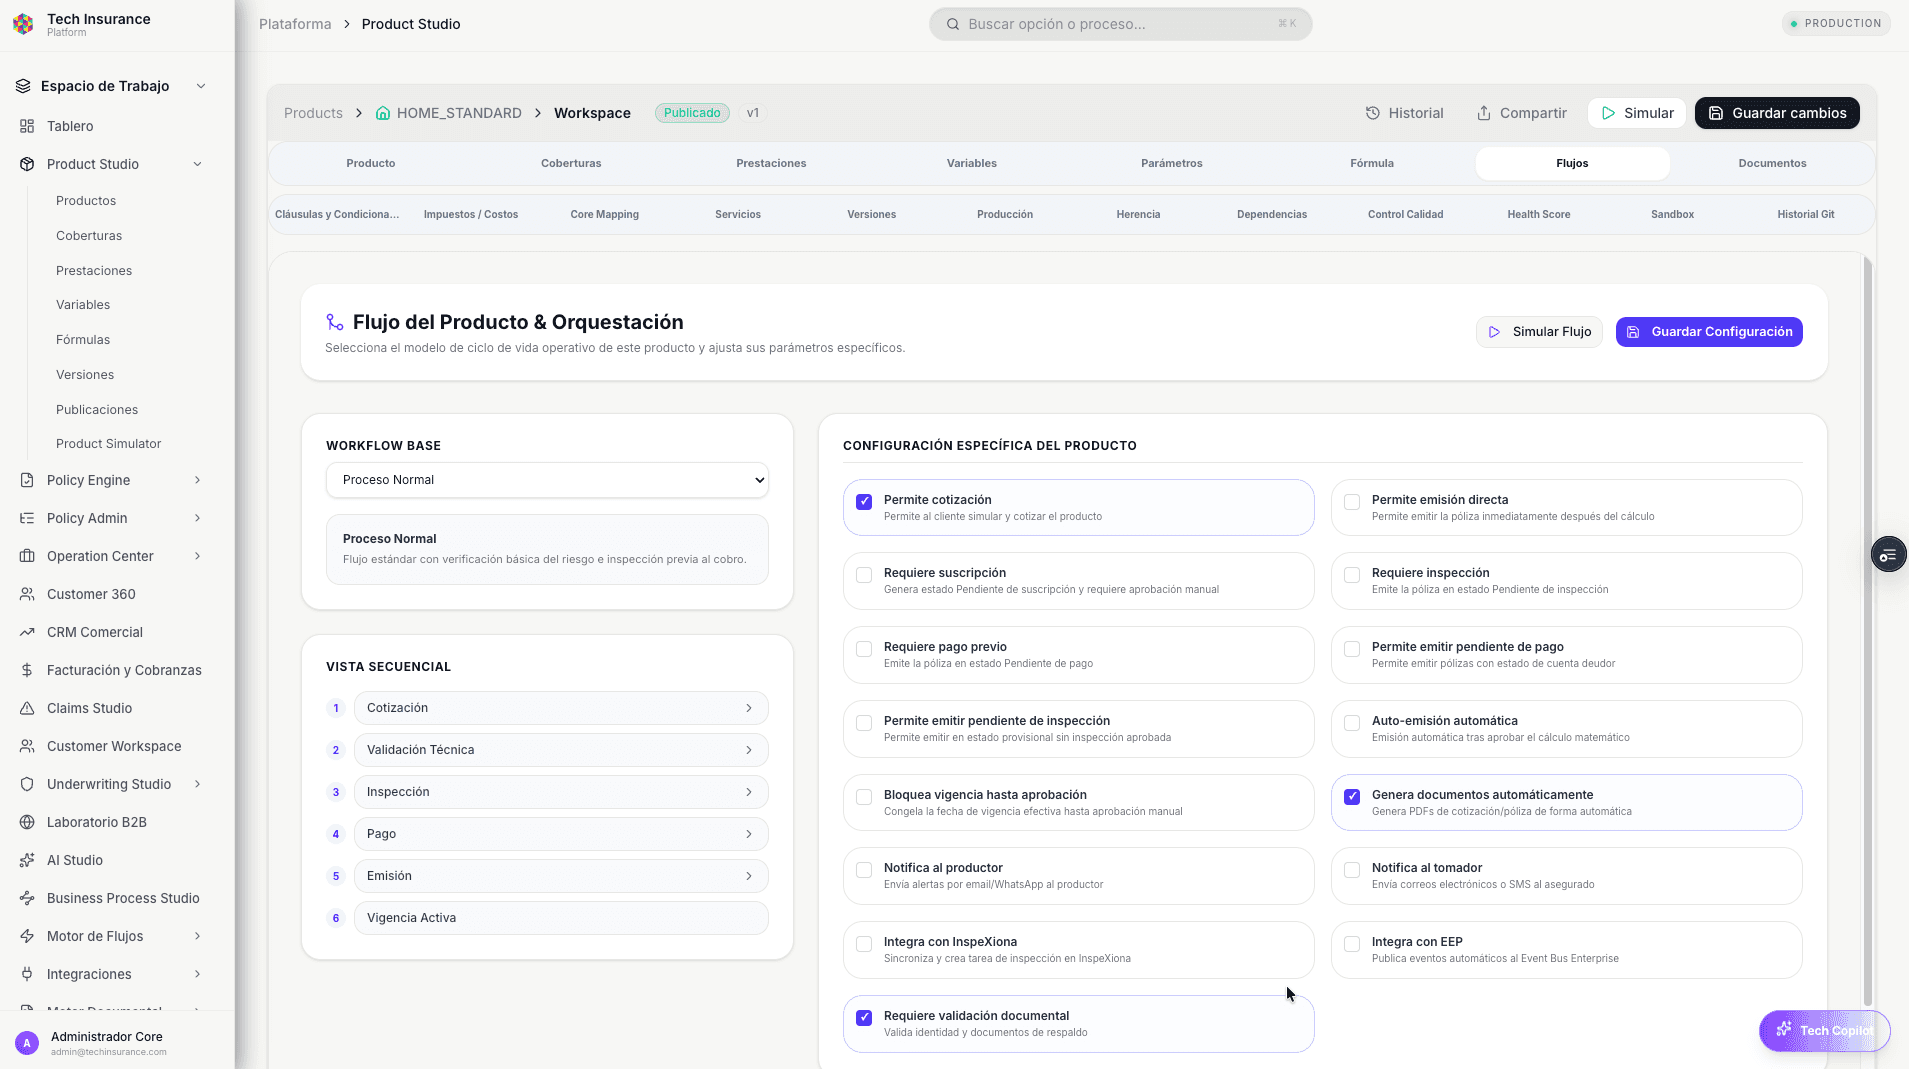
Task: Click the Laboratorio B2B globe icon
Action: [x=27, y=822]
